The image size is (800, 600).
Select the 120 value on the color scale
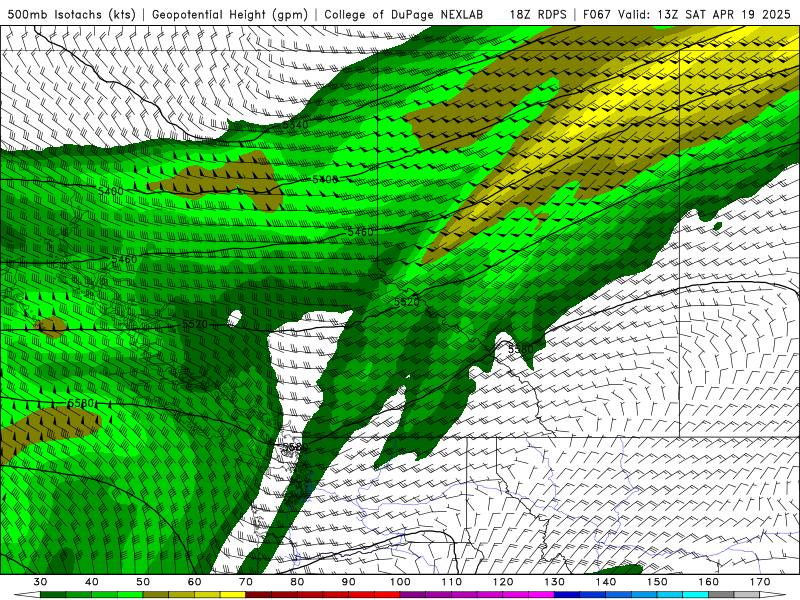point(503,582)
